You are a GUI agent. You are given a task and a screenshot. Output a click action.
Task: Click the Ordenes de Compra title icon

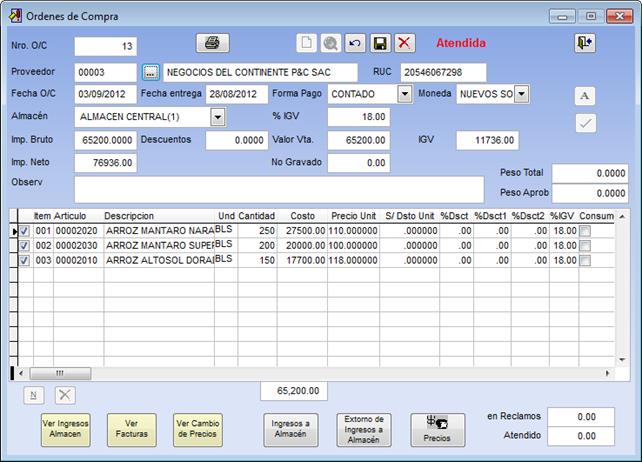click(x=15, y=16)
